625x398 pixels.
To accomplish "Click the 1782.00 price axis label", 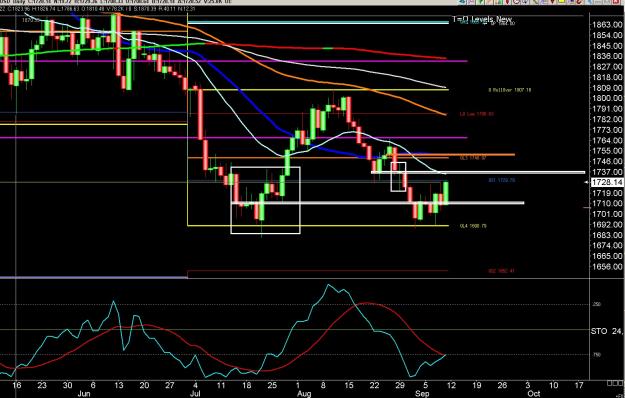I will pos(608,120).
